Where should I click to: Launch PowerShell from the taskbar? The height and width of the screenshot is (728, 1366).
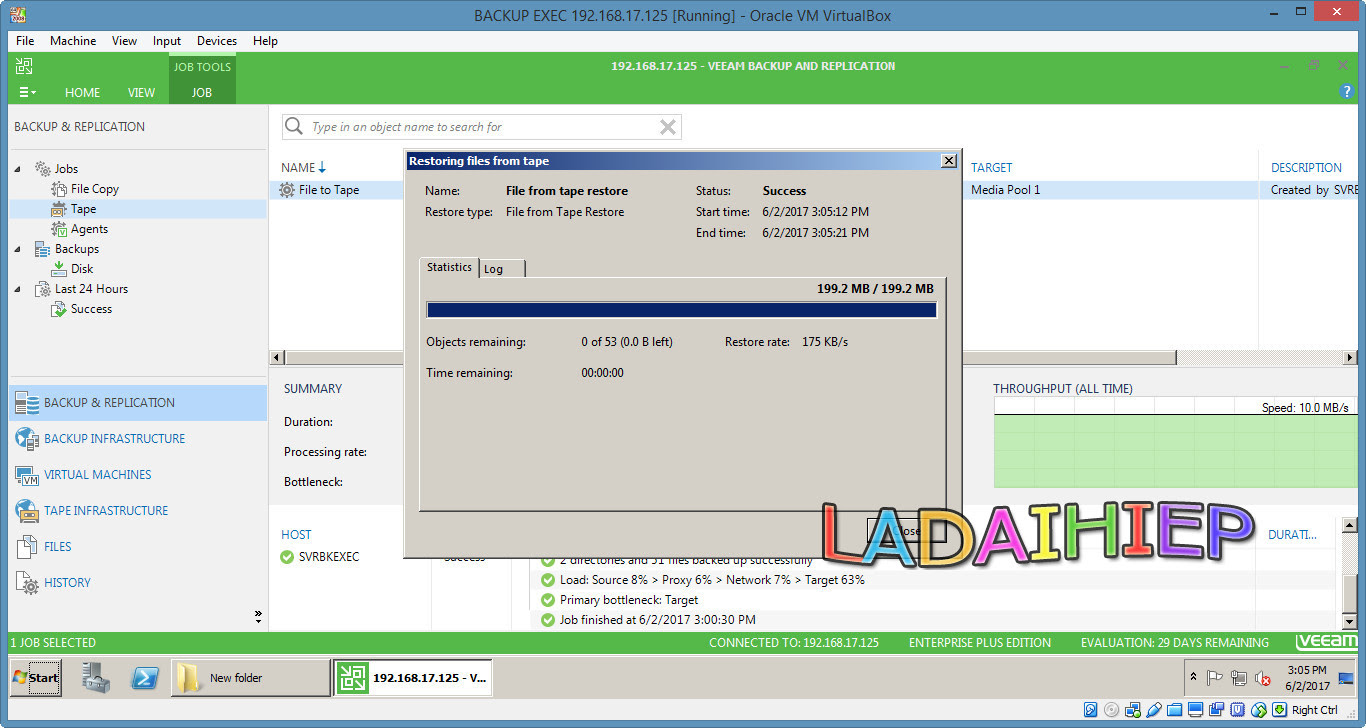(x=146, y=678)
